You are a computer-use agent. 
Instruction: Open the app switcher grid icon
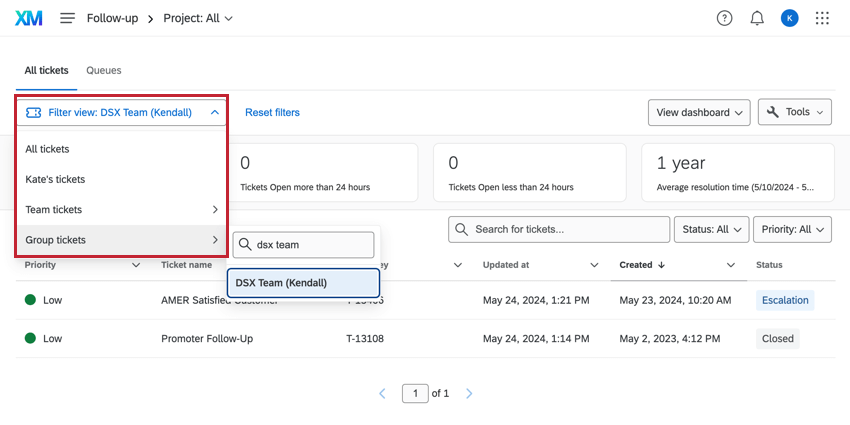(x=823, y=18)
